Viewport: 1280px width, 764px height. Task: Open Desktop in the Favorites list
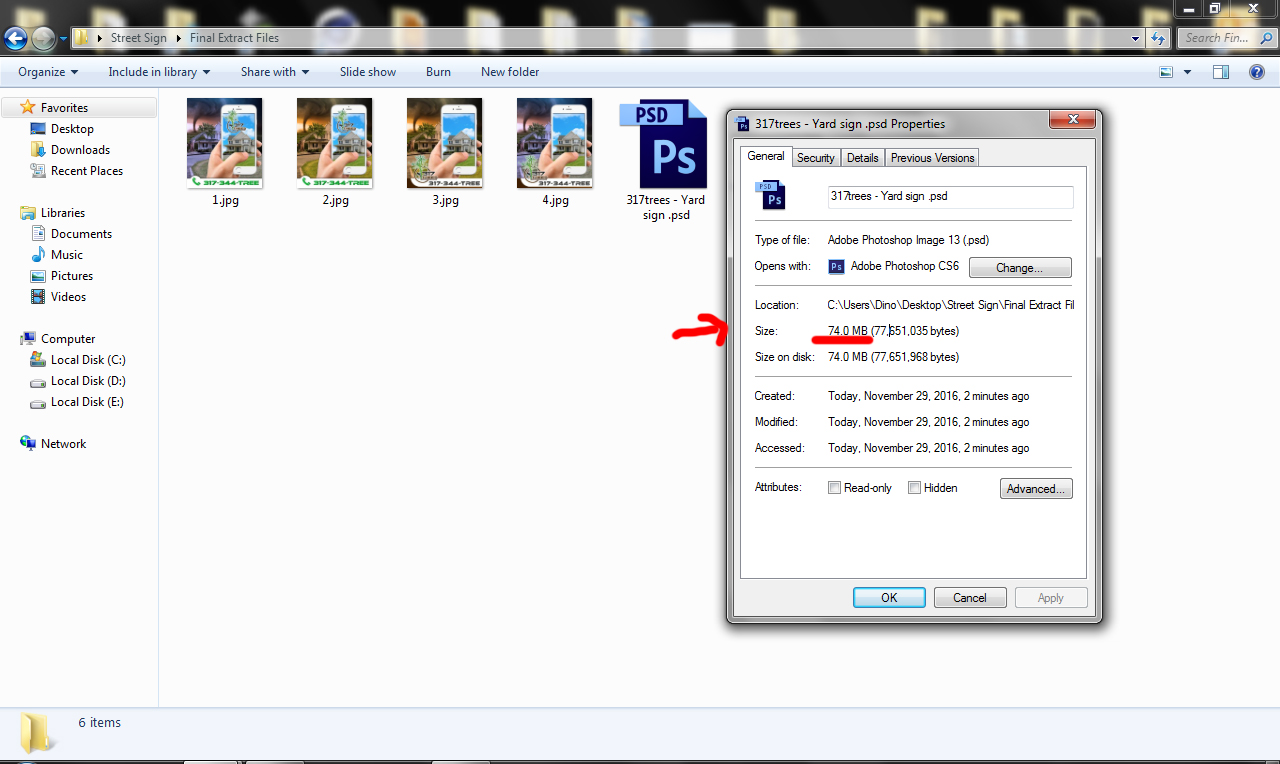point(72,129)
